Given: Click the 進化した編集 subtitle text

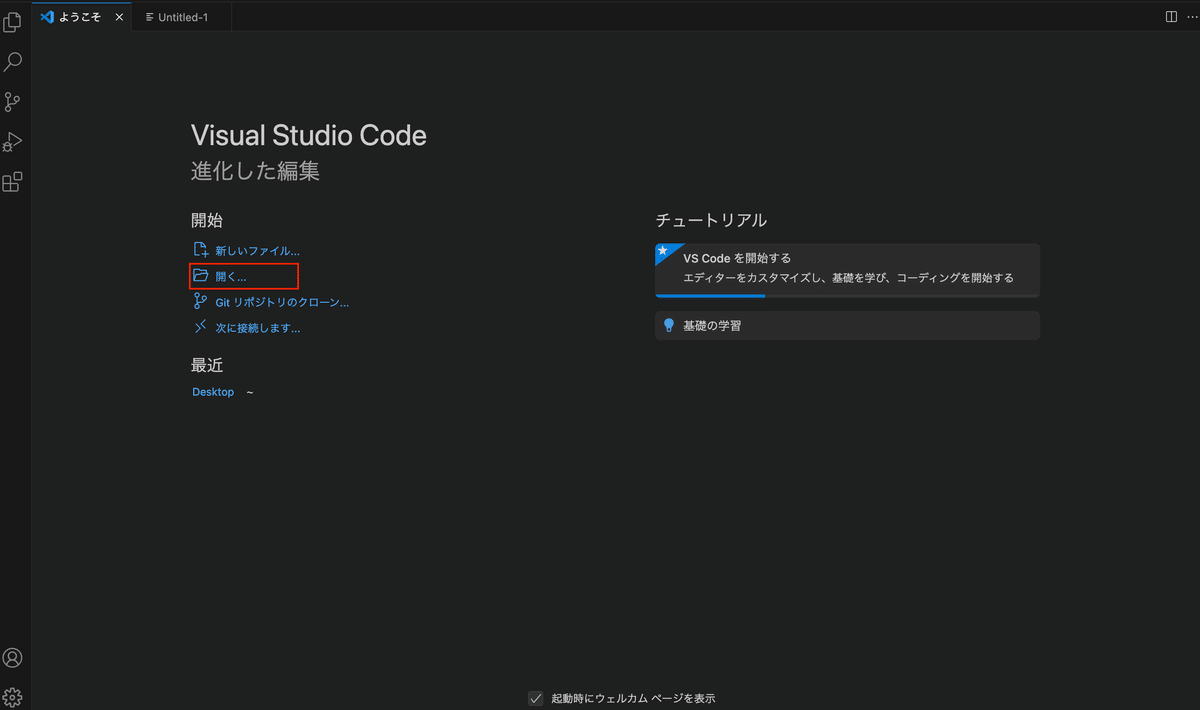Looking at the screenshot, I should pos(255,171).
